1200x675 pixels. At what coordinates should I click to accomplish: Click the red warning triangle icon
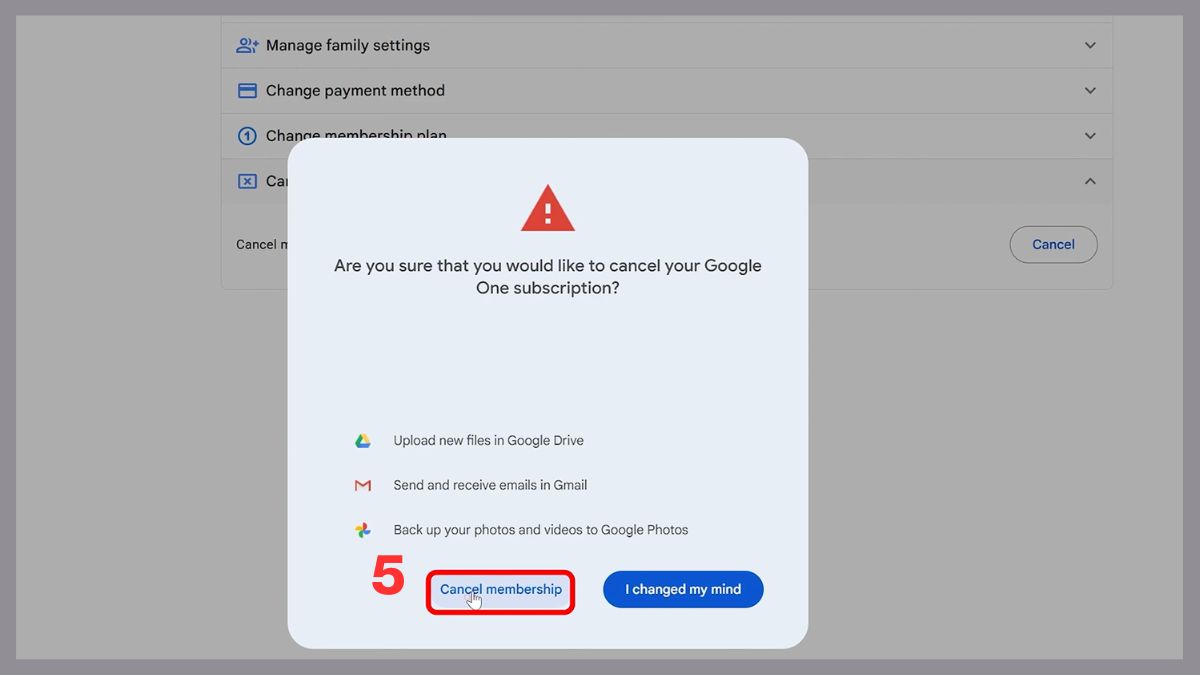pyautogui.click(x=548, y=208)
